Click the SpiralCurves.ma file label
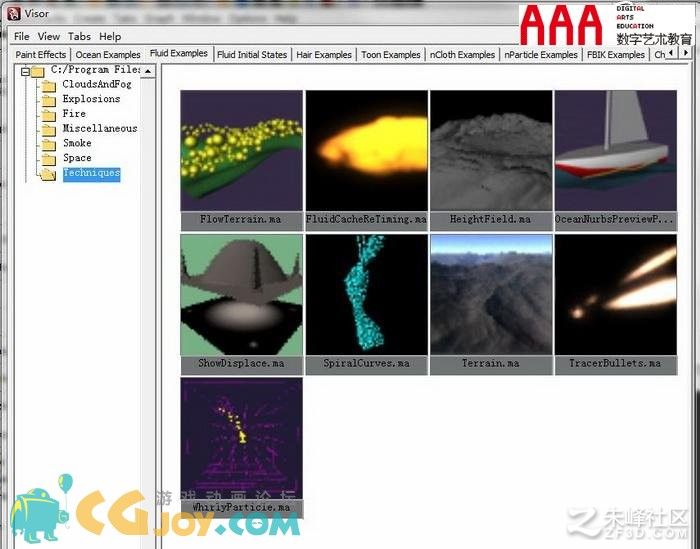 pyautogui.click(x=367, y=364)
